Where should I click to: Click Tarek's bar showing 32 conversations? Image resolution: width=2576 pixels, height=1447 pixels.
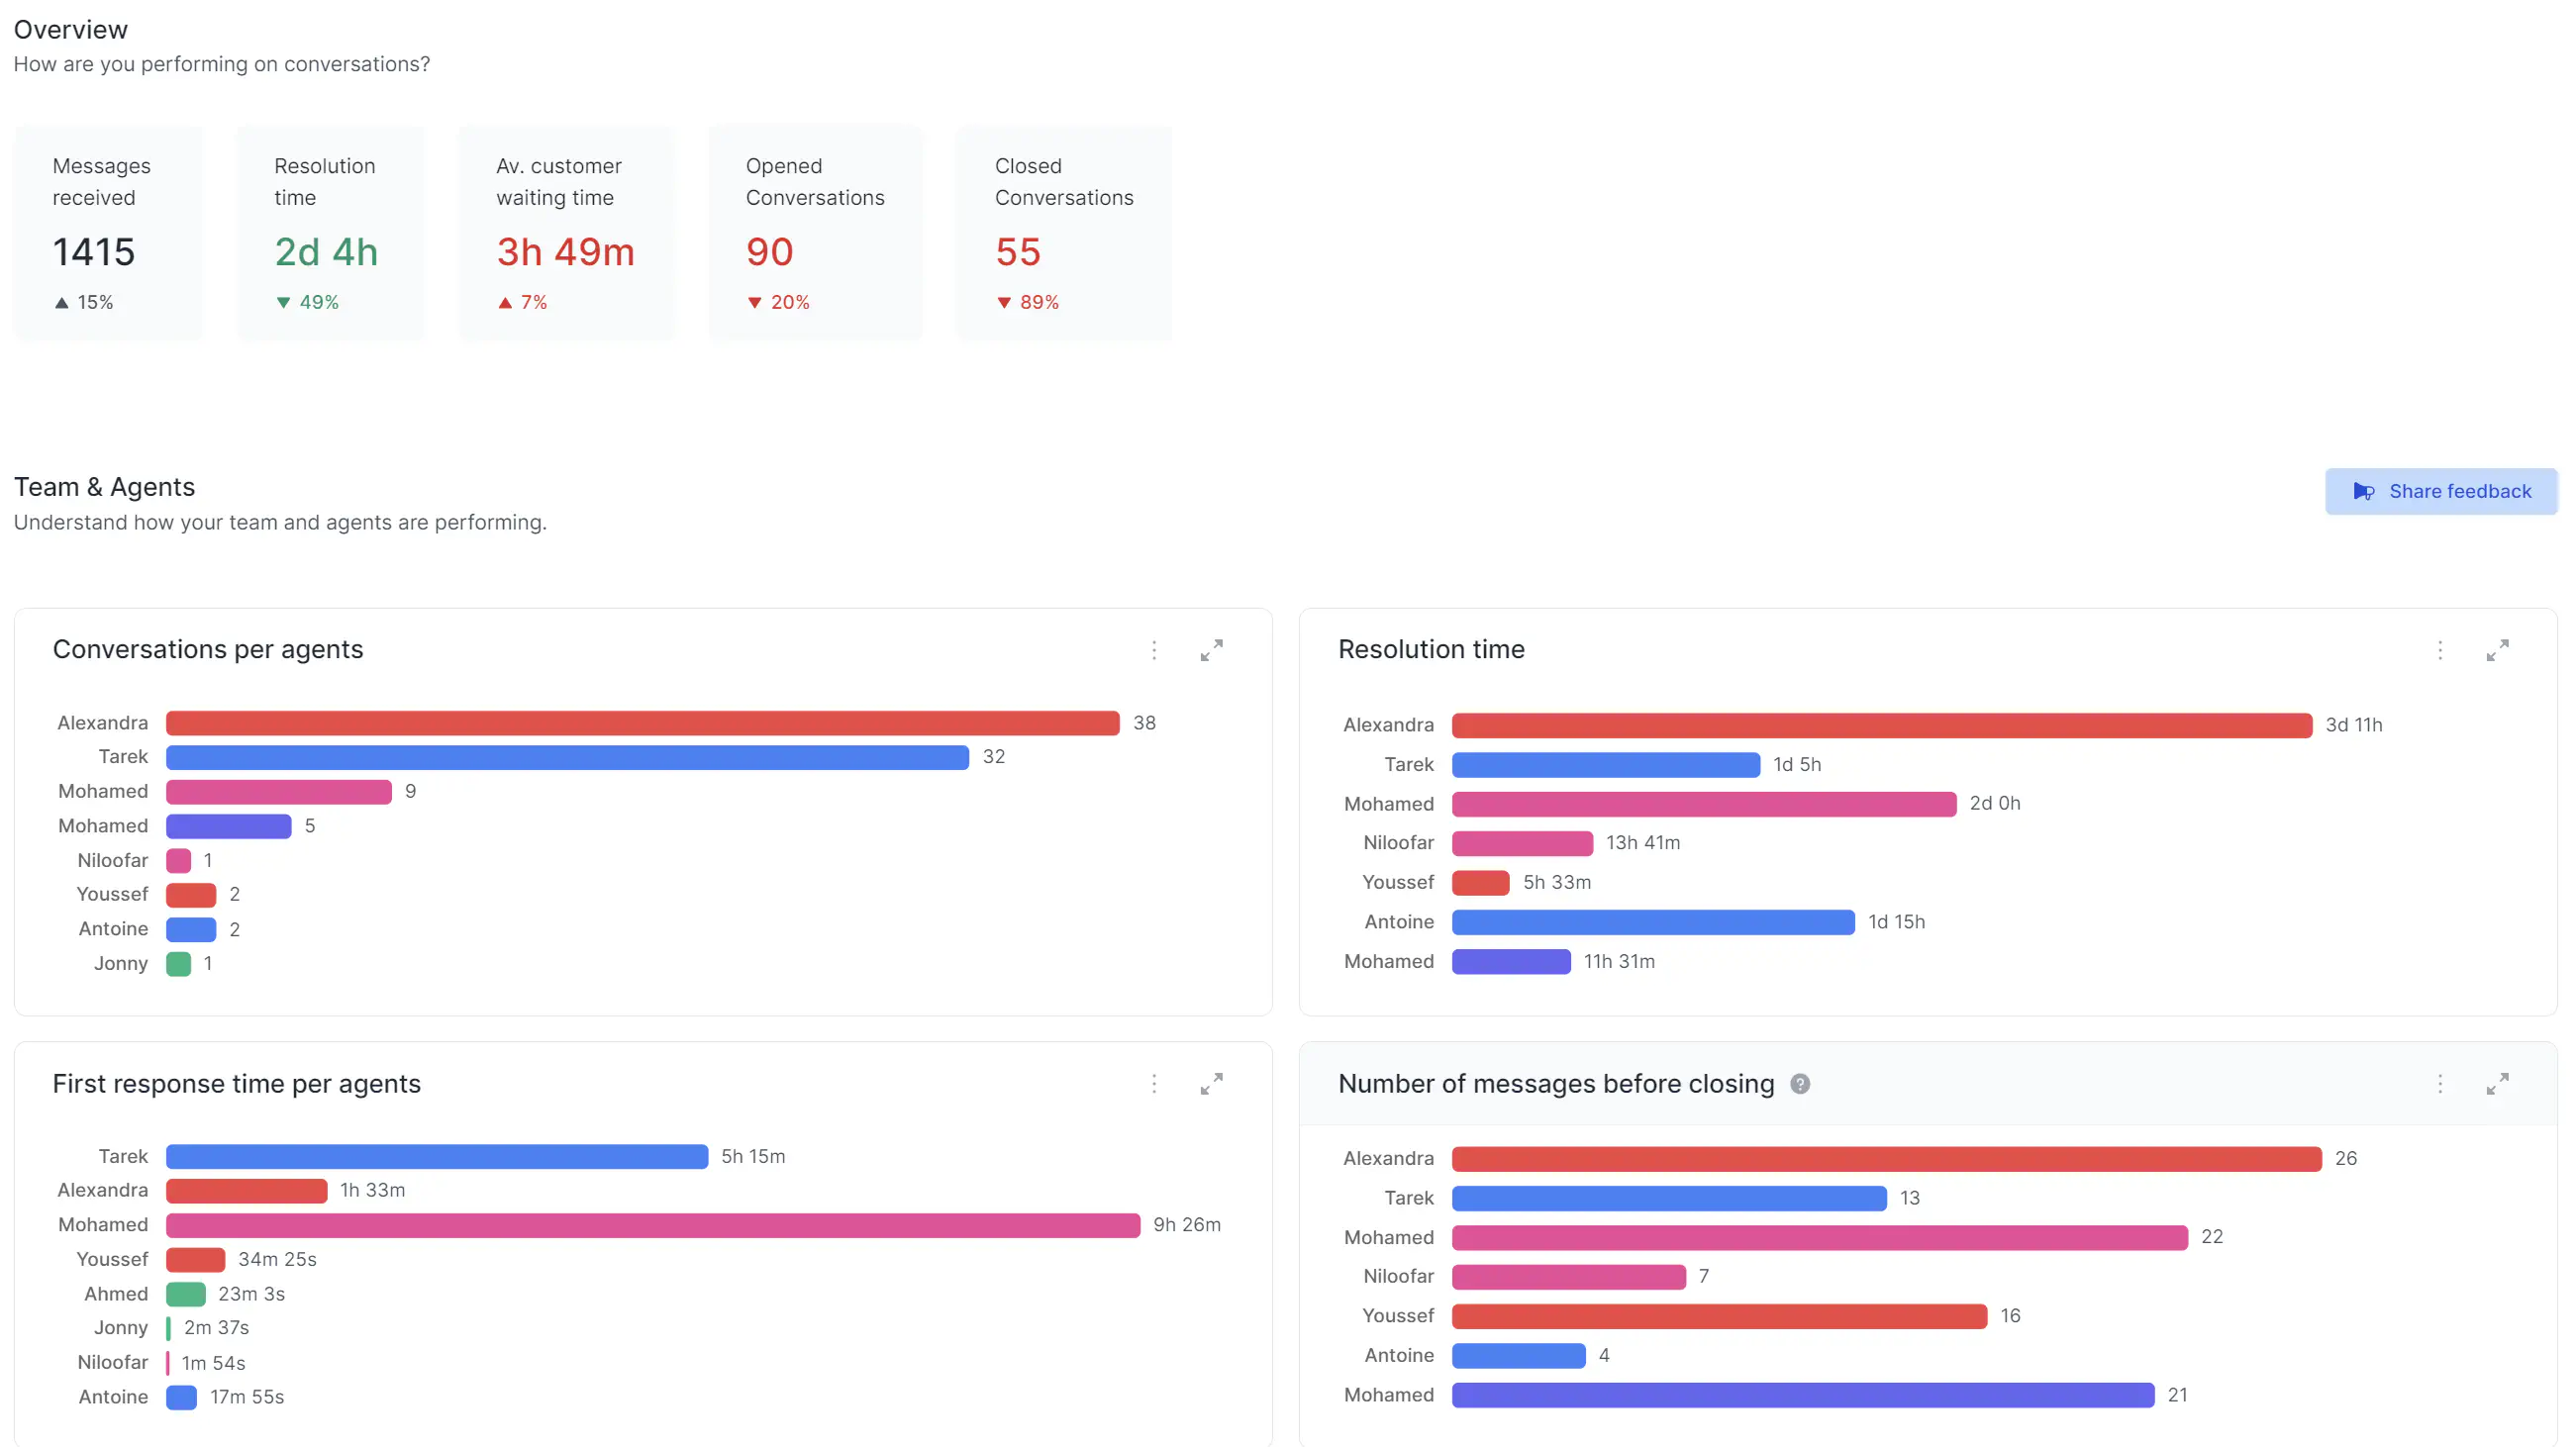pos(567,757)
